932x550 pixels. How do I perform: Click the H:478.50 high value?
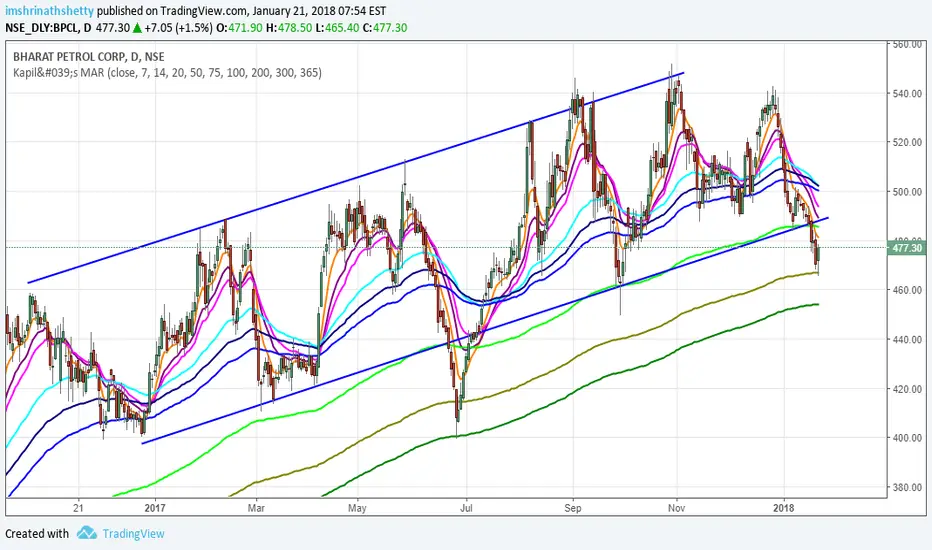289,27
